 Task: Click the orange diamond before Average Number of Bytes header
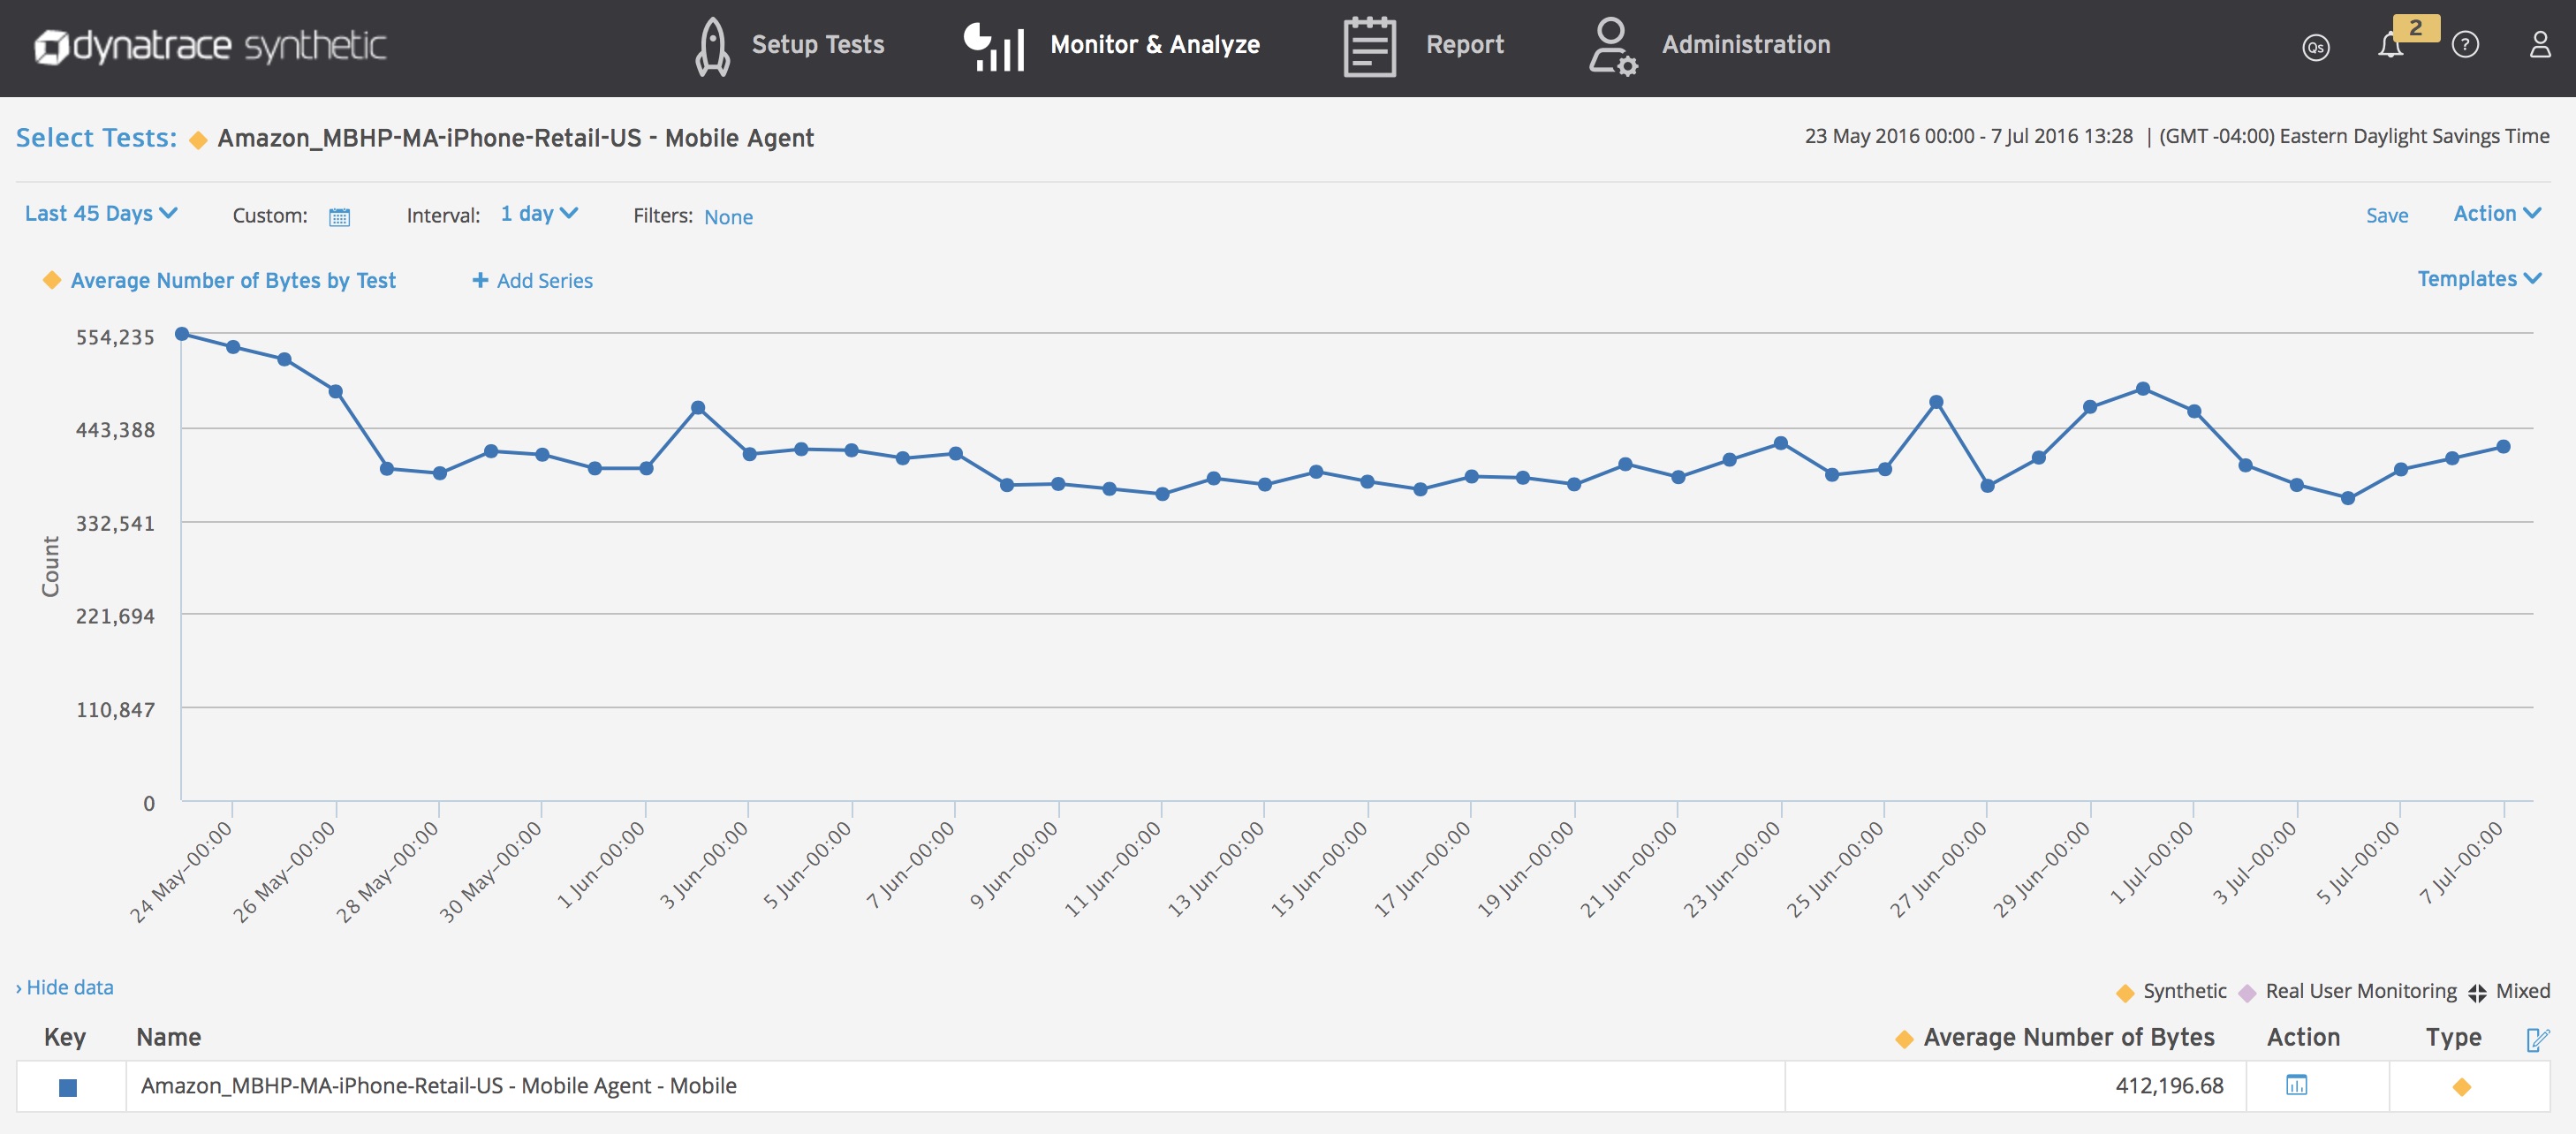pos(1904,1040)
